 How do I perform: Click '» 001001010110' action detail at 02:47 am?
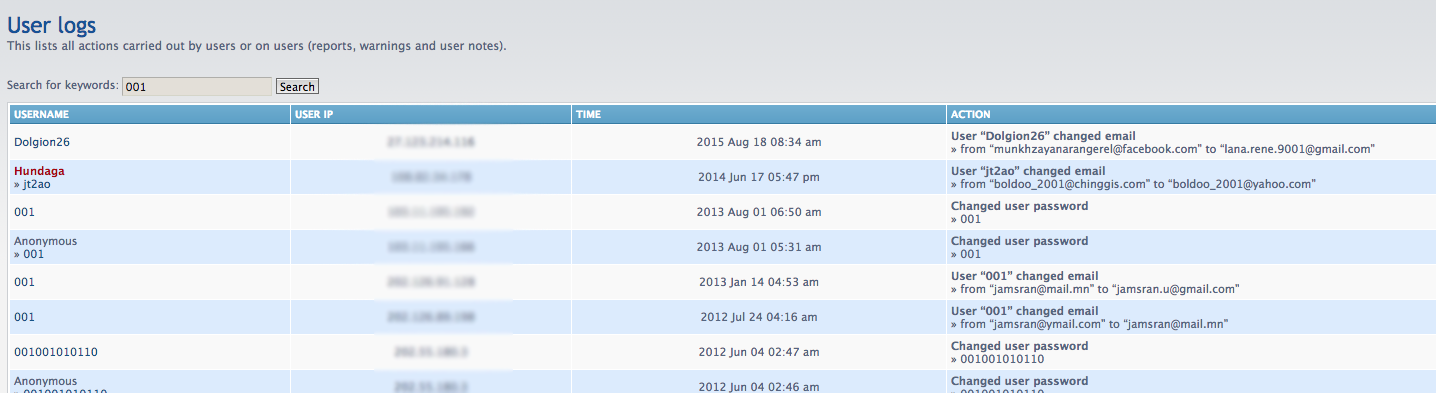998,359
